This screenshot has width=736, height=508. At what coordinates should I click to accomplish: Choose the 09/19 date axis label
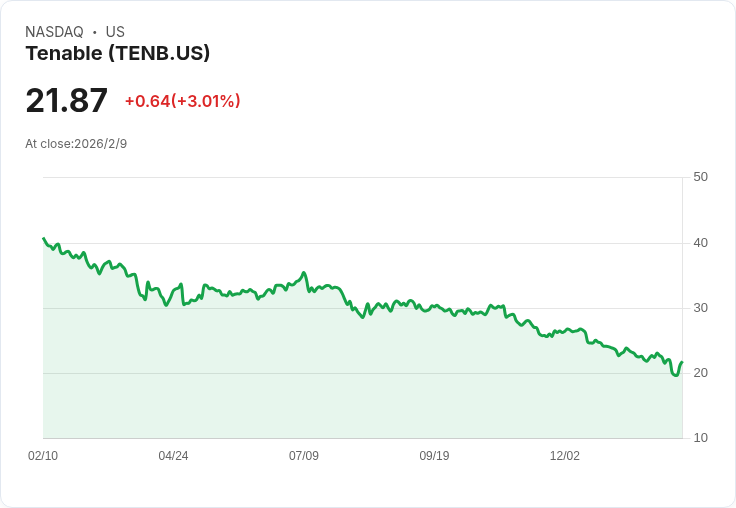[x=434, y=456]
